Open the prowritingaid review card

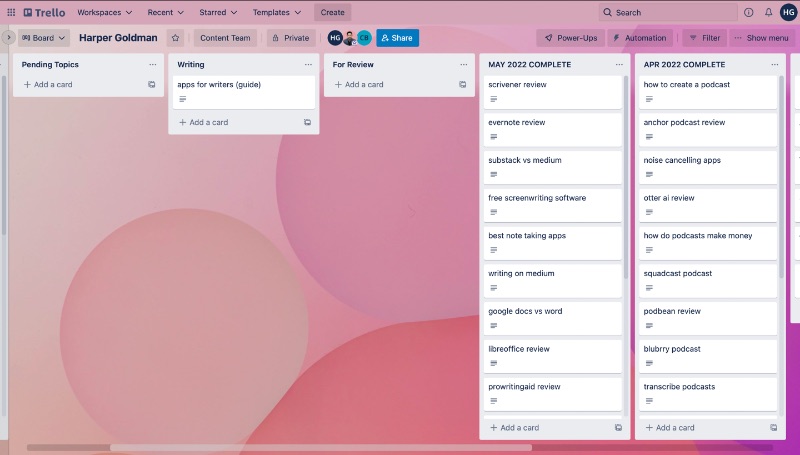tap(553, 394)
